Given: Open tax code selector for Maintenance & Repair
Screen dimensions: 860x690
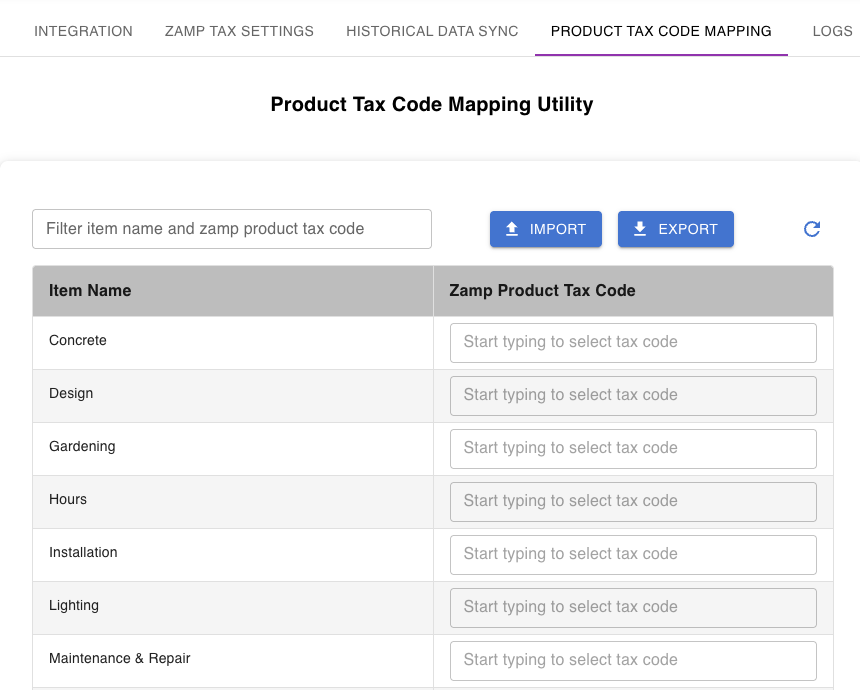Looking at the screenshot, I should point(633,661).
